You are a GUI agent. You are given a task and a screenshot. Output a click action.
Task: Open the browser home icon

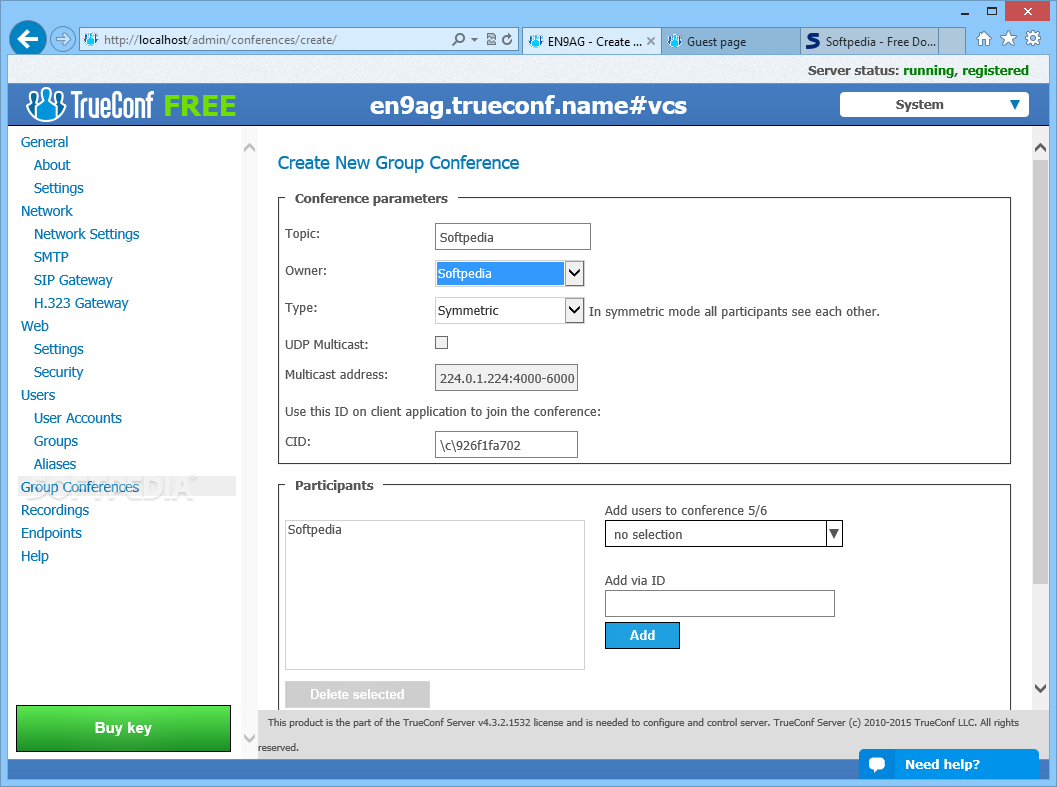[984, 38]
